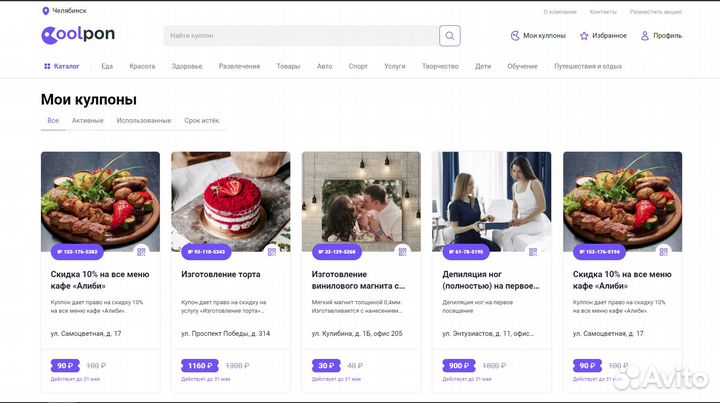Screen dimensions: 720x403
Task: Click the 30 ₽ price tag
Action: [x=326, y=366]
